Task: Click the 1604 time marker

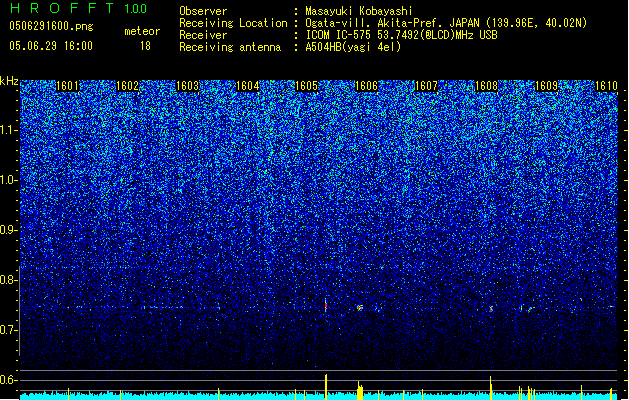Action: [248, 86]
